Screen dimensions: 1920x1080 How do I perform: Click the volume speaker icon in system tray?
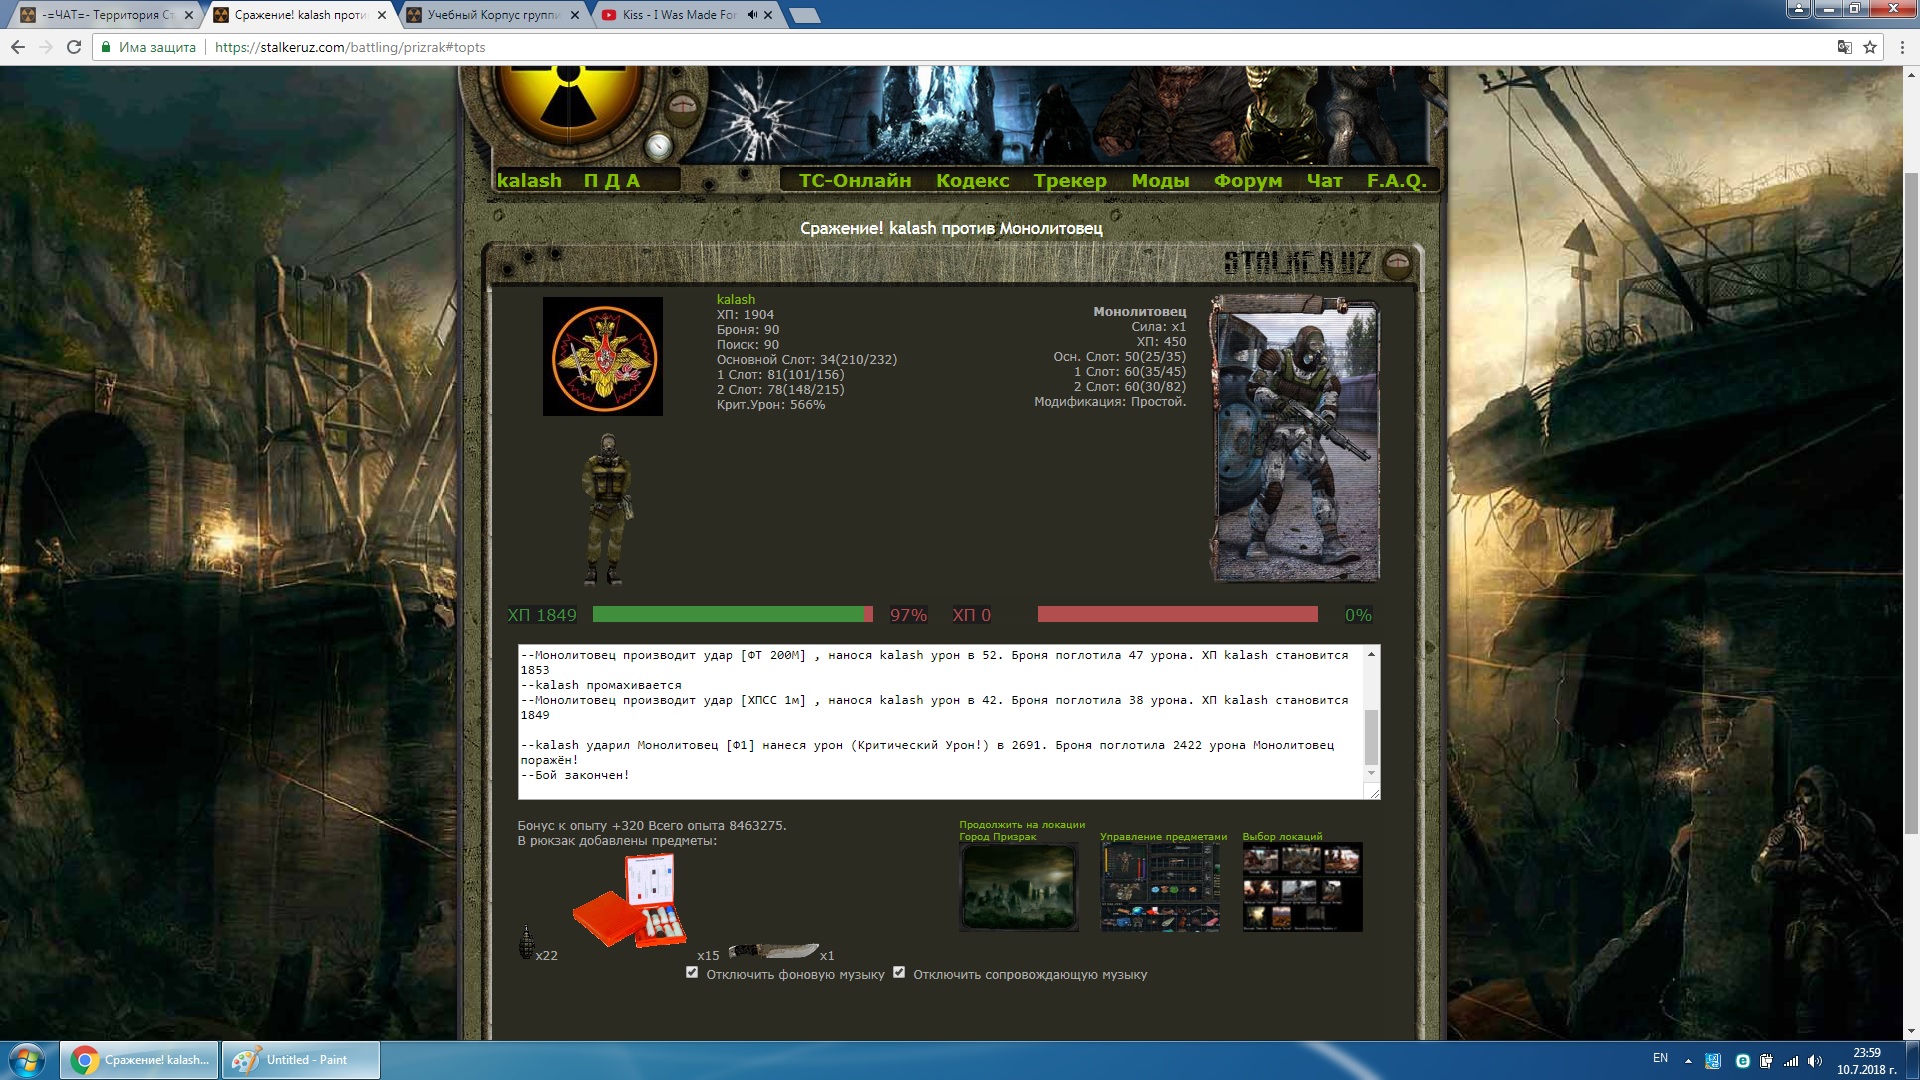[x=1814, y=1061]
